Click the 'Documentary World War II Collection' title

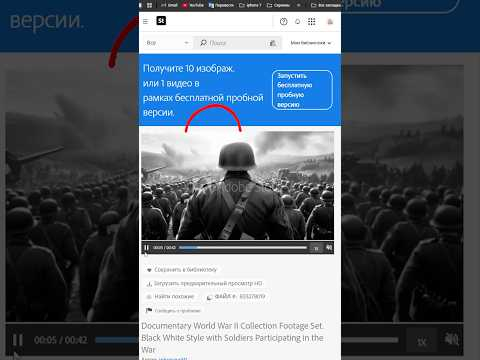[232, 337]
